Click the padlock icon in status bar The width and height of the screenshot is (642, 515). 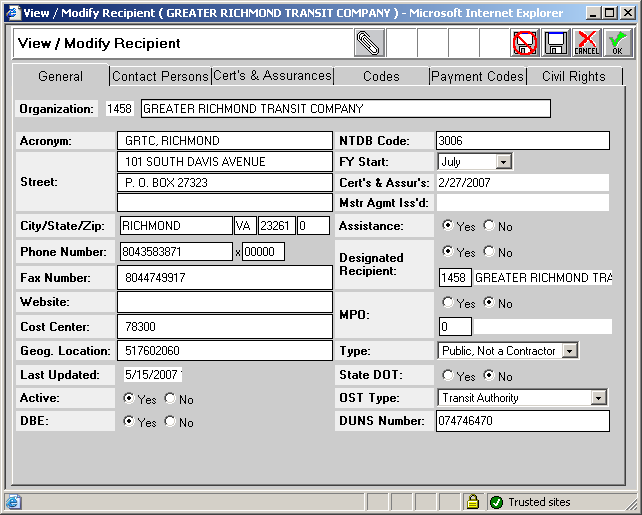pyautogui.click(x=472, y=502)
